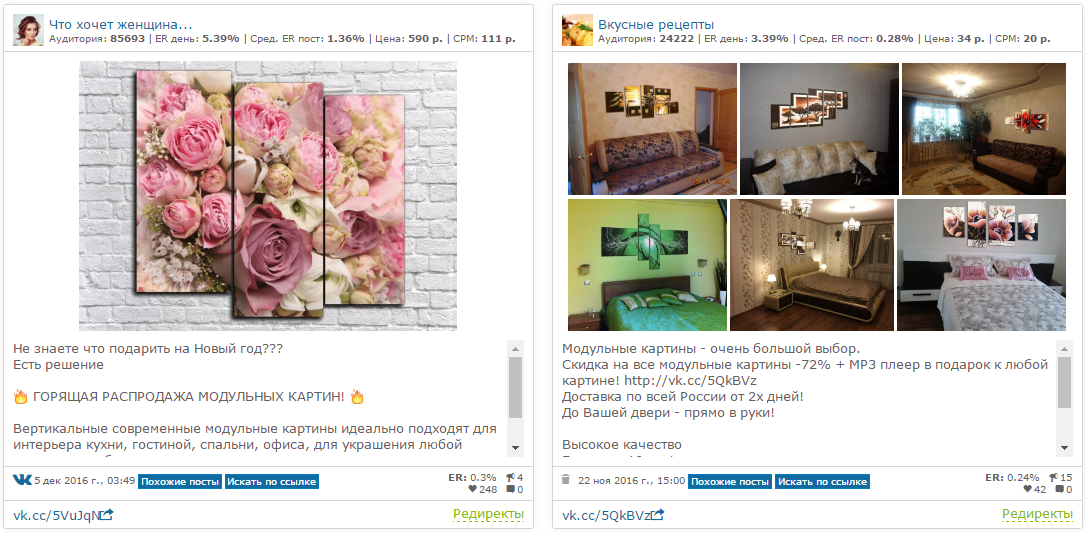Click Похожие посты button in left post
1086x533 pixels.
tap(180, 482)
